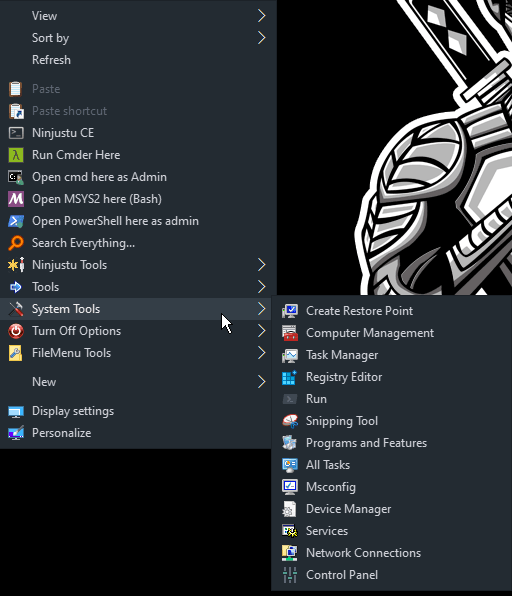Click the Snipping Tool scissors icon
The width and height of the screenshot is (512, 596).
click(290, 421)
